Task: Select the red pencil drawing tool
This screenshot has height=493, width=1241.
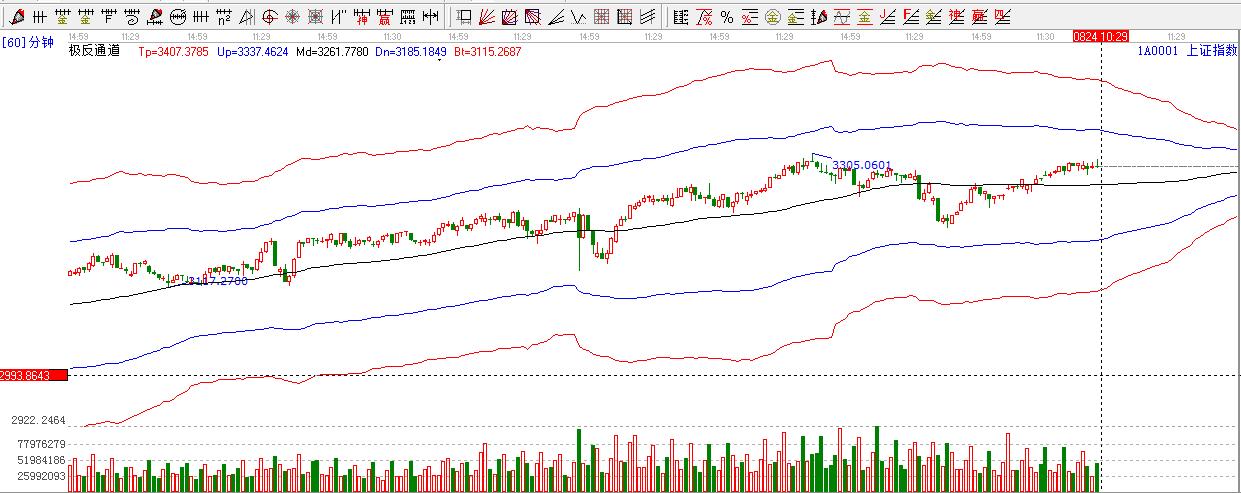Action: pos(16,17)
